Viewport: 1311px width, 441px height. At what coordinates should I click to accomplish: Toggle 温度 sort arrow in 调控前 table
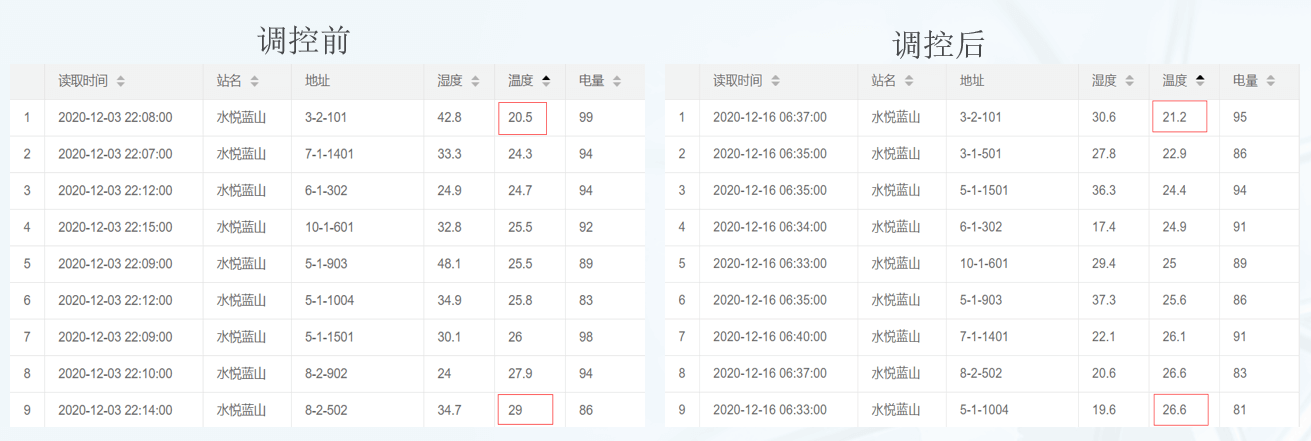(x=546, y=81)
